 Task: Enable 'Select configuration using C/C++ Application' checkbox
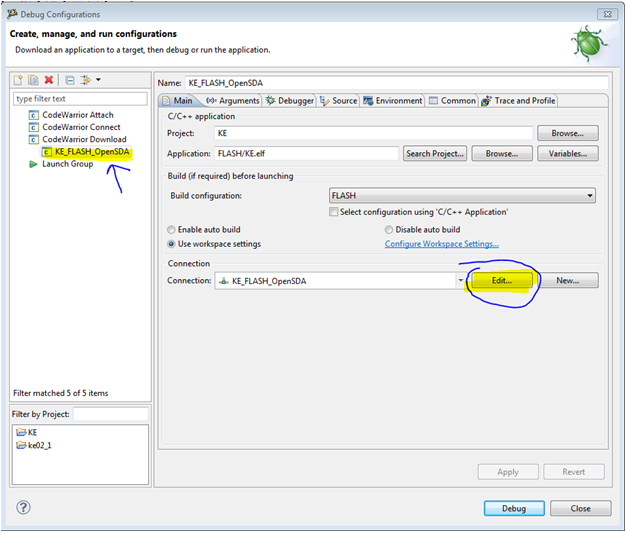pyautogui.click(x=333, y=212)
